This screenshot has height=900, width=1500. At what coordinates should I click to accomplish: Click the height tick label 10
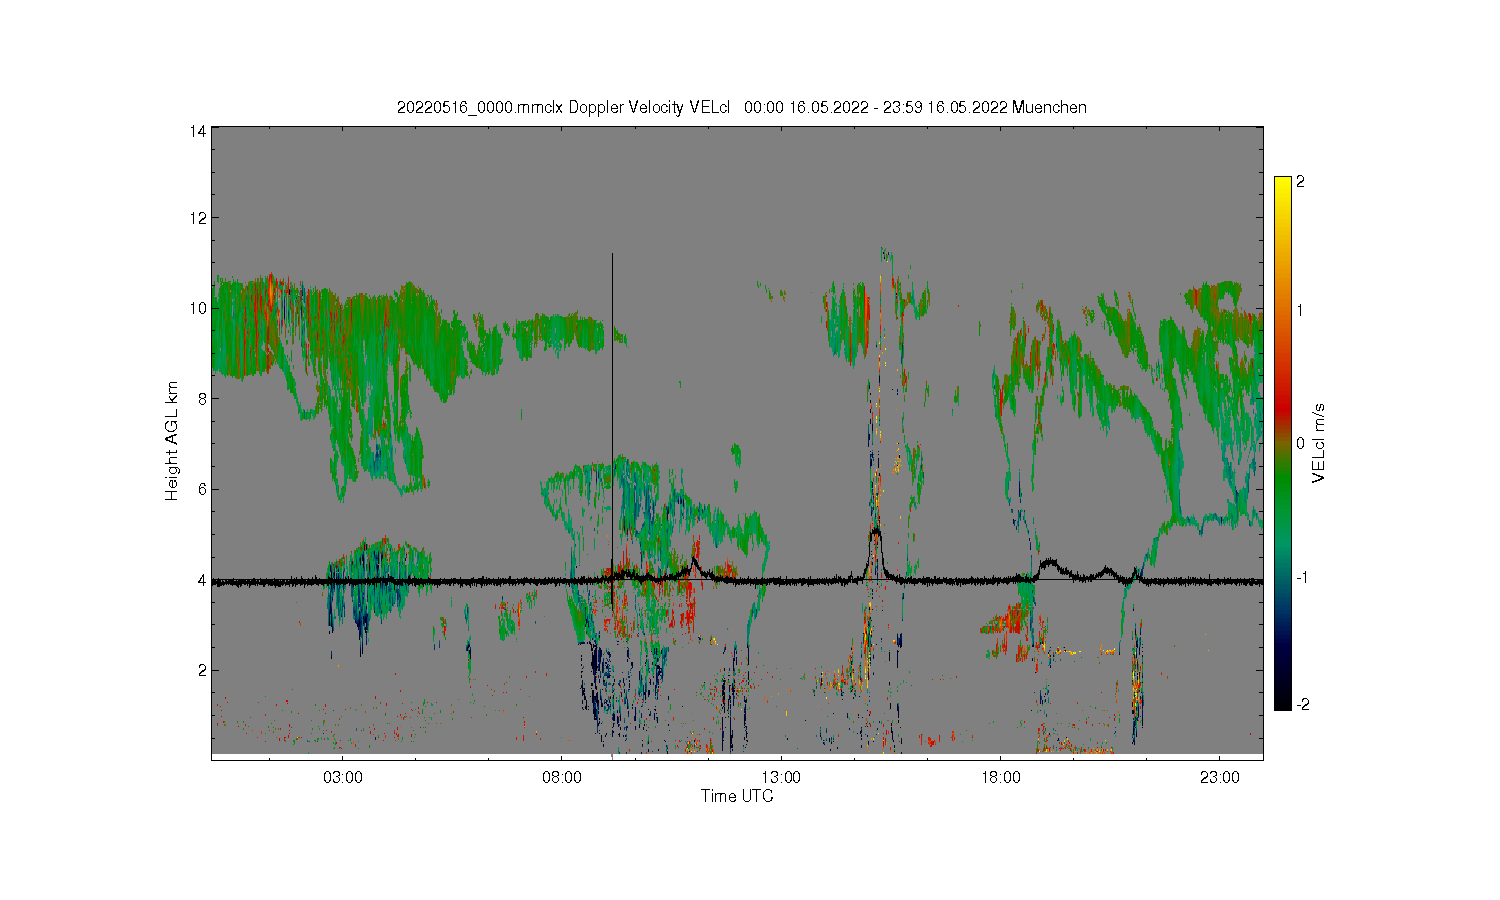[198, 308]
